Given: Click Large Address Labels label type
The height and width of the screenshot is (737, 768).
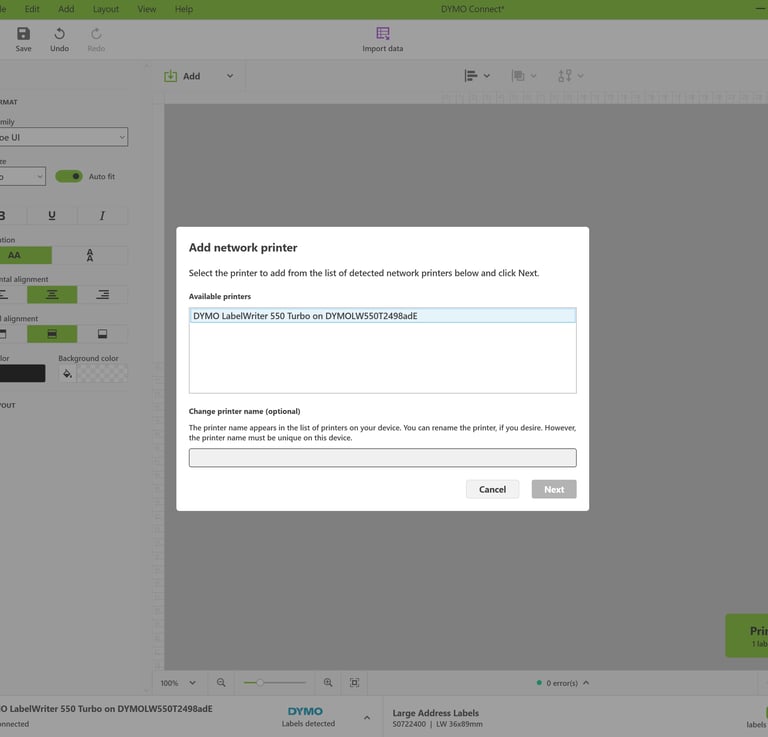Looking at the screenshot, I should pyautogui.click(x=435, y=713).
